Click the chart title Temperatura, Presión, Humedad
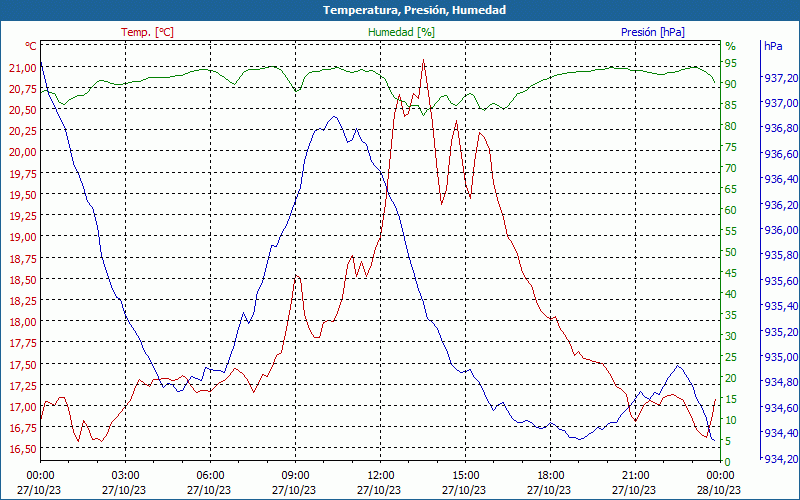 (x=414, y=10)
